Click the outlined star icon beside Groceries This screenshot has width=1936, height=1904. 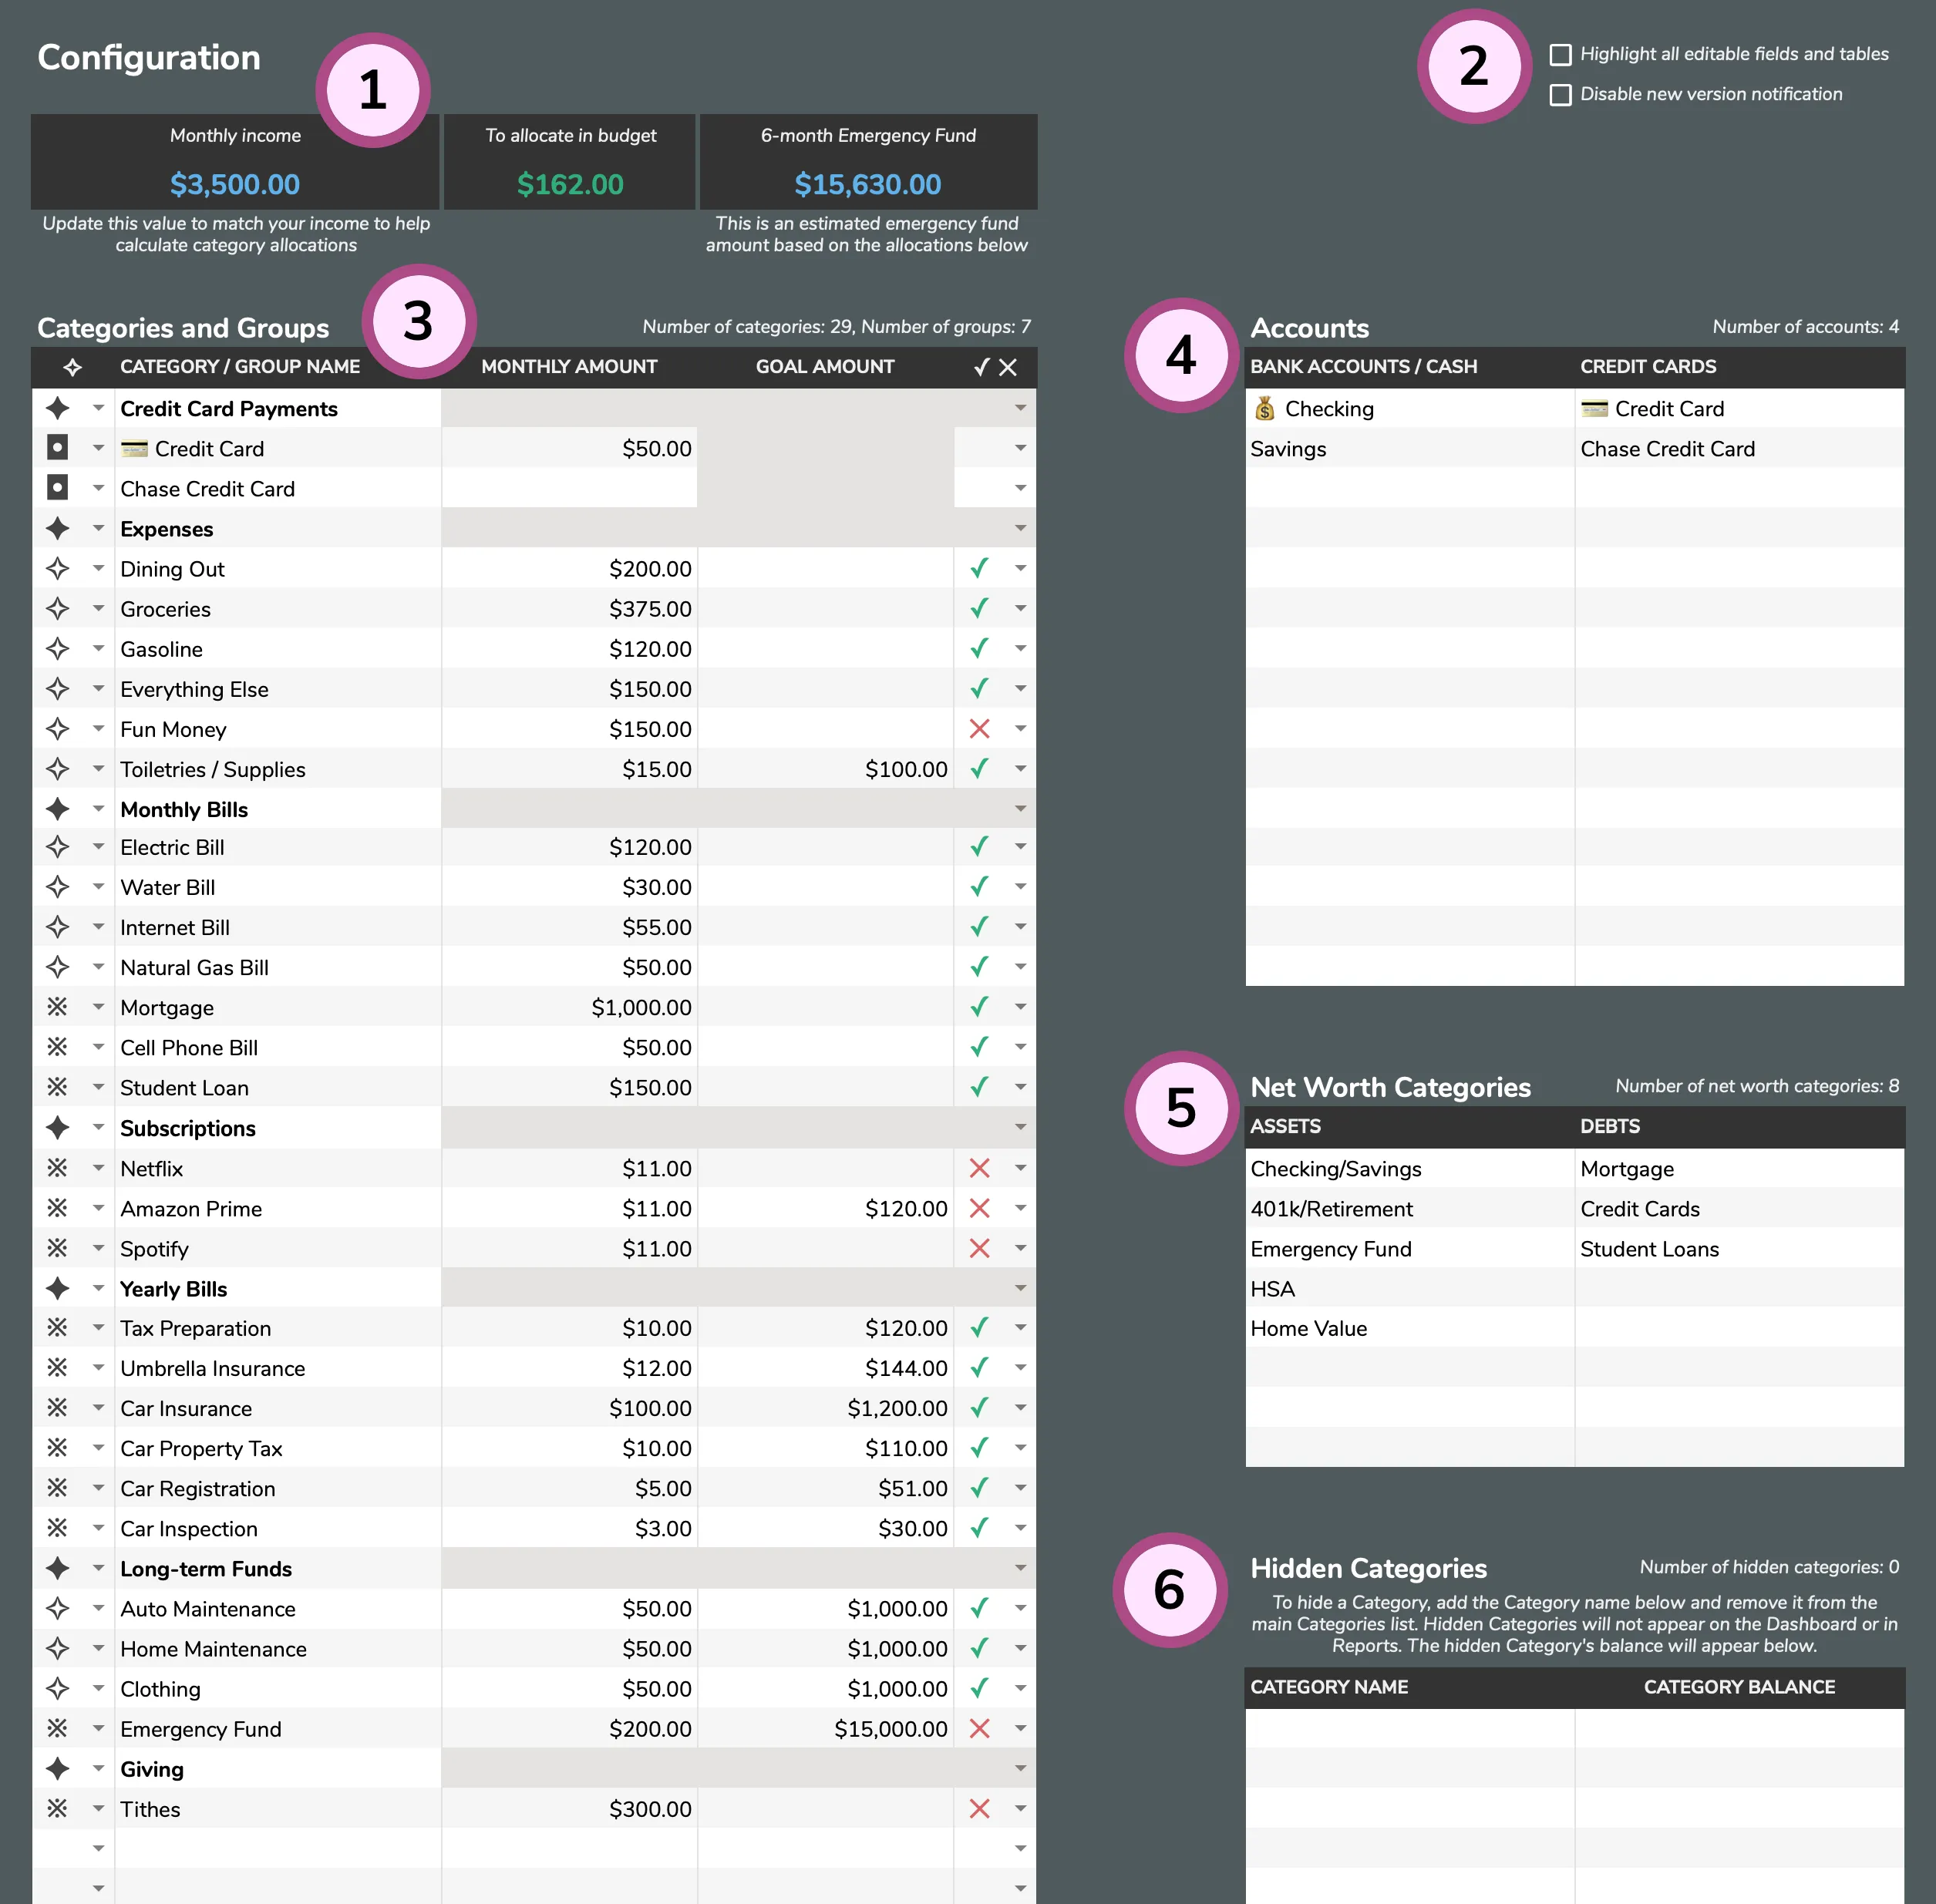(57, 608)
